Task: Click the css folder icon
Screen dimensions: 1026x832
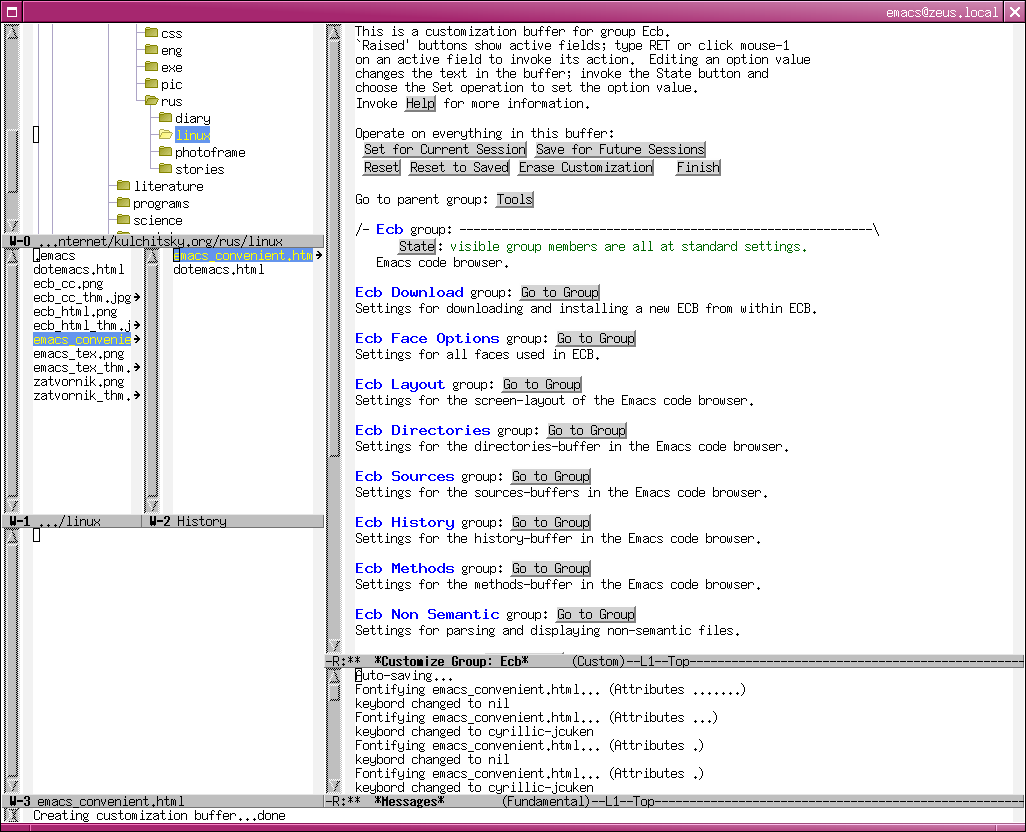Action: tap(151, 33)
